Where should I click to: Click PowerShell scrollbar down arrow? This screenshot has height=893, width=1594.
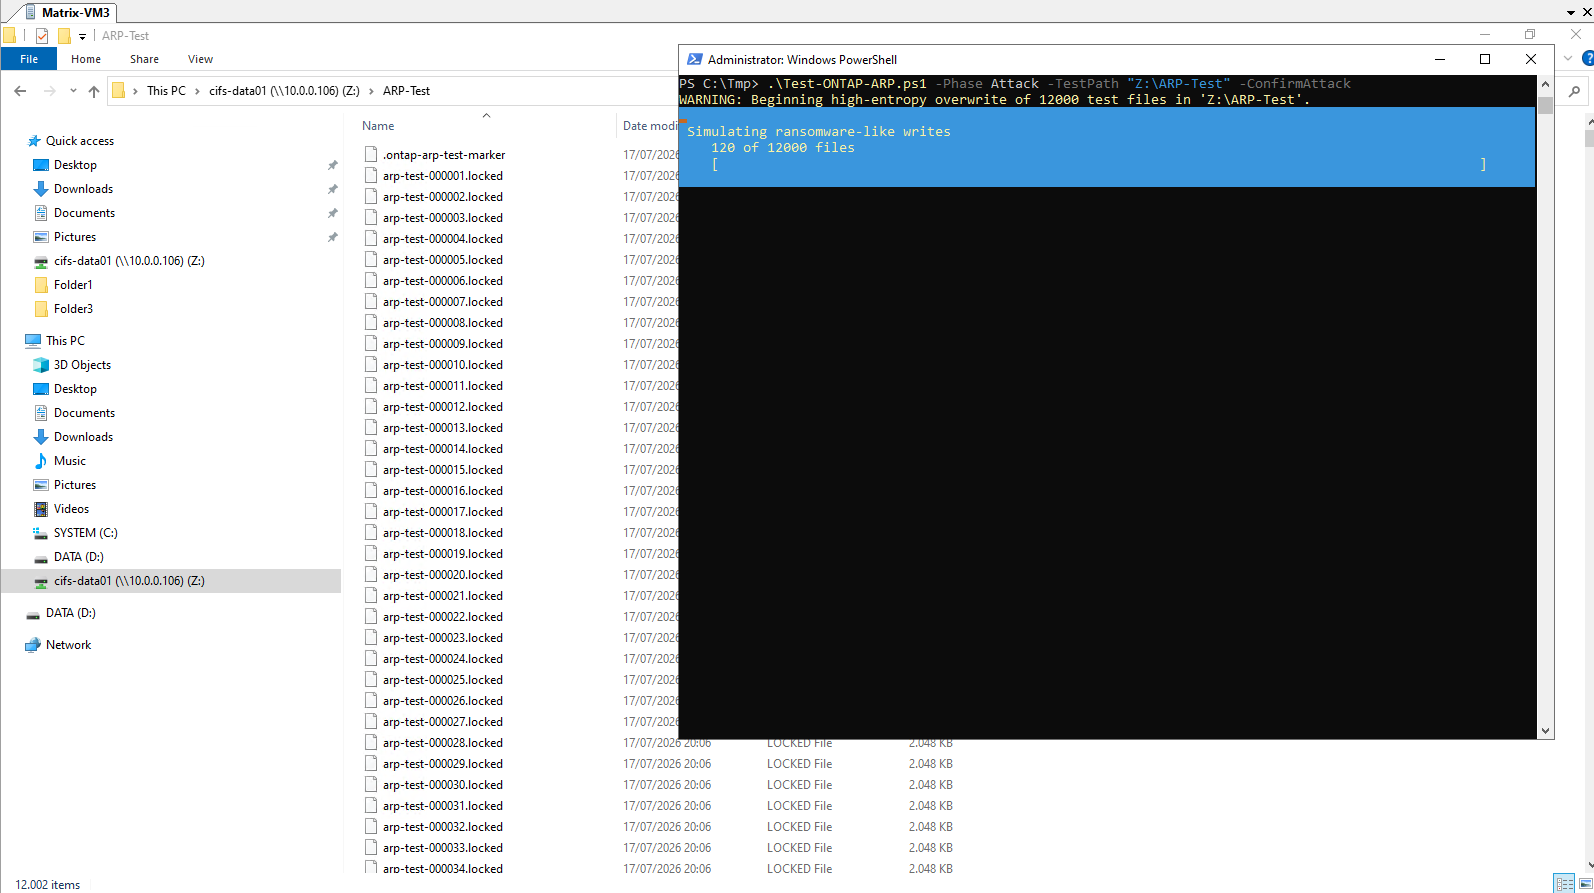(1546, 731)
